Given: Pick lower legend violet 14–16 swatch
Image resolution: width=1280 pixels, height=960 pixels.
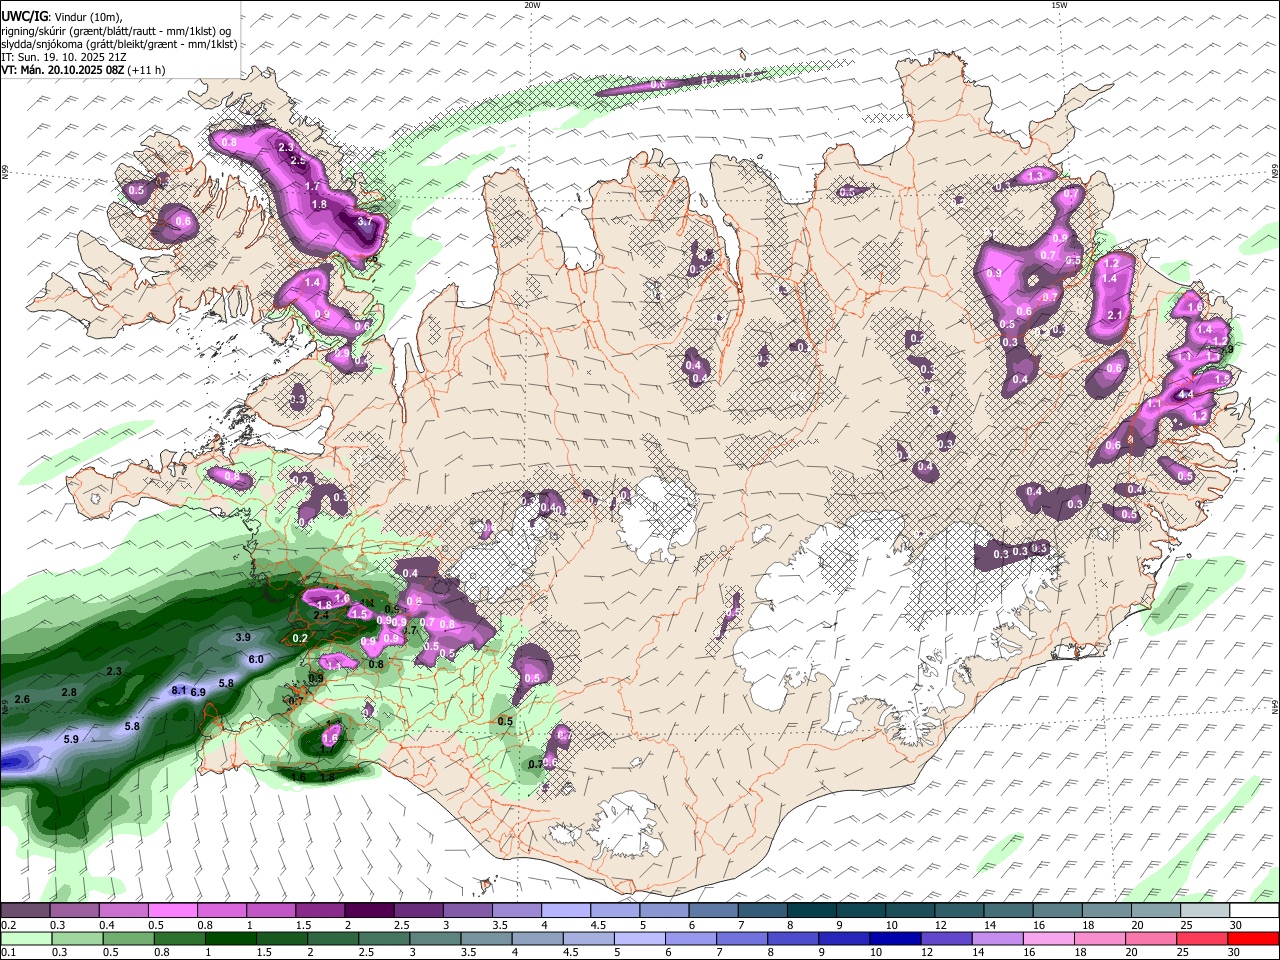Looking at the screenshot, I should click(x=999, y=939).
